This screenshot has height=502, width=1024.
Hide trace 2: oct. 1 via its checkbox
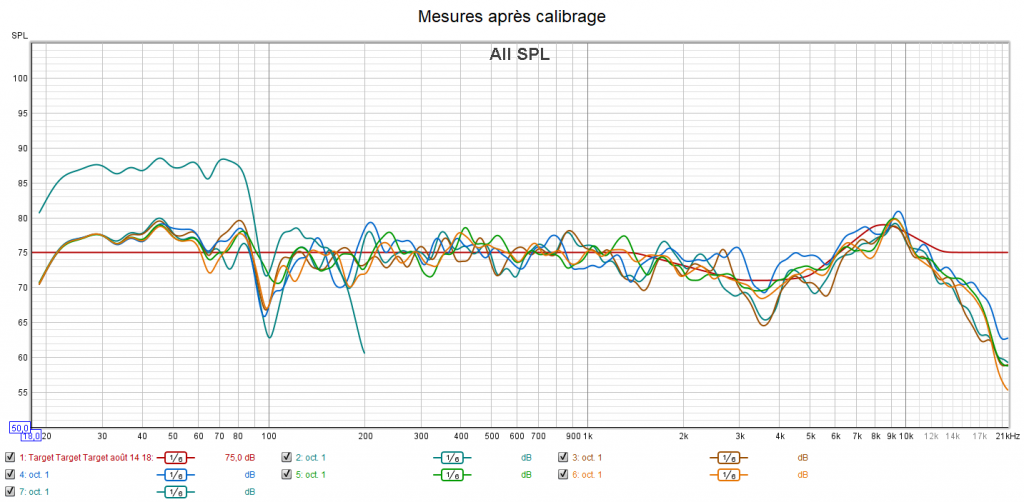point(287,457)
